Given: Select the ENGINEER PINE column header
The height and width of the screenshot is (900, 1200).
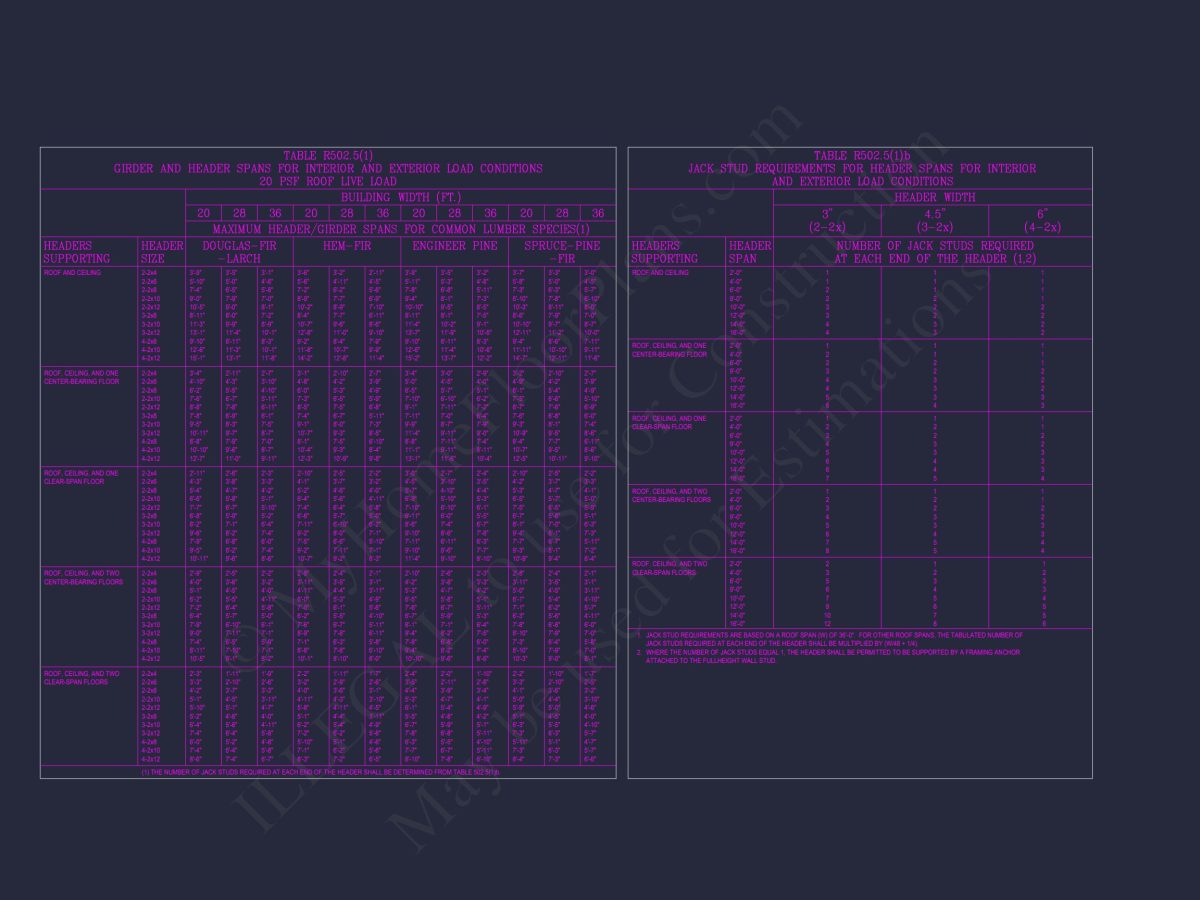Looking at the screenshot, I should pyautogui.click(x=454, y=245).
